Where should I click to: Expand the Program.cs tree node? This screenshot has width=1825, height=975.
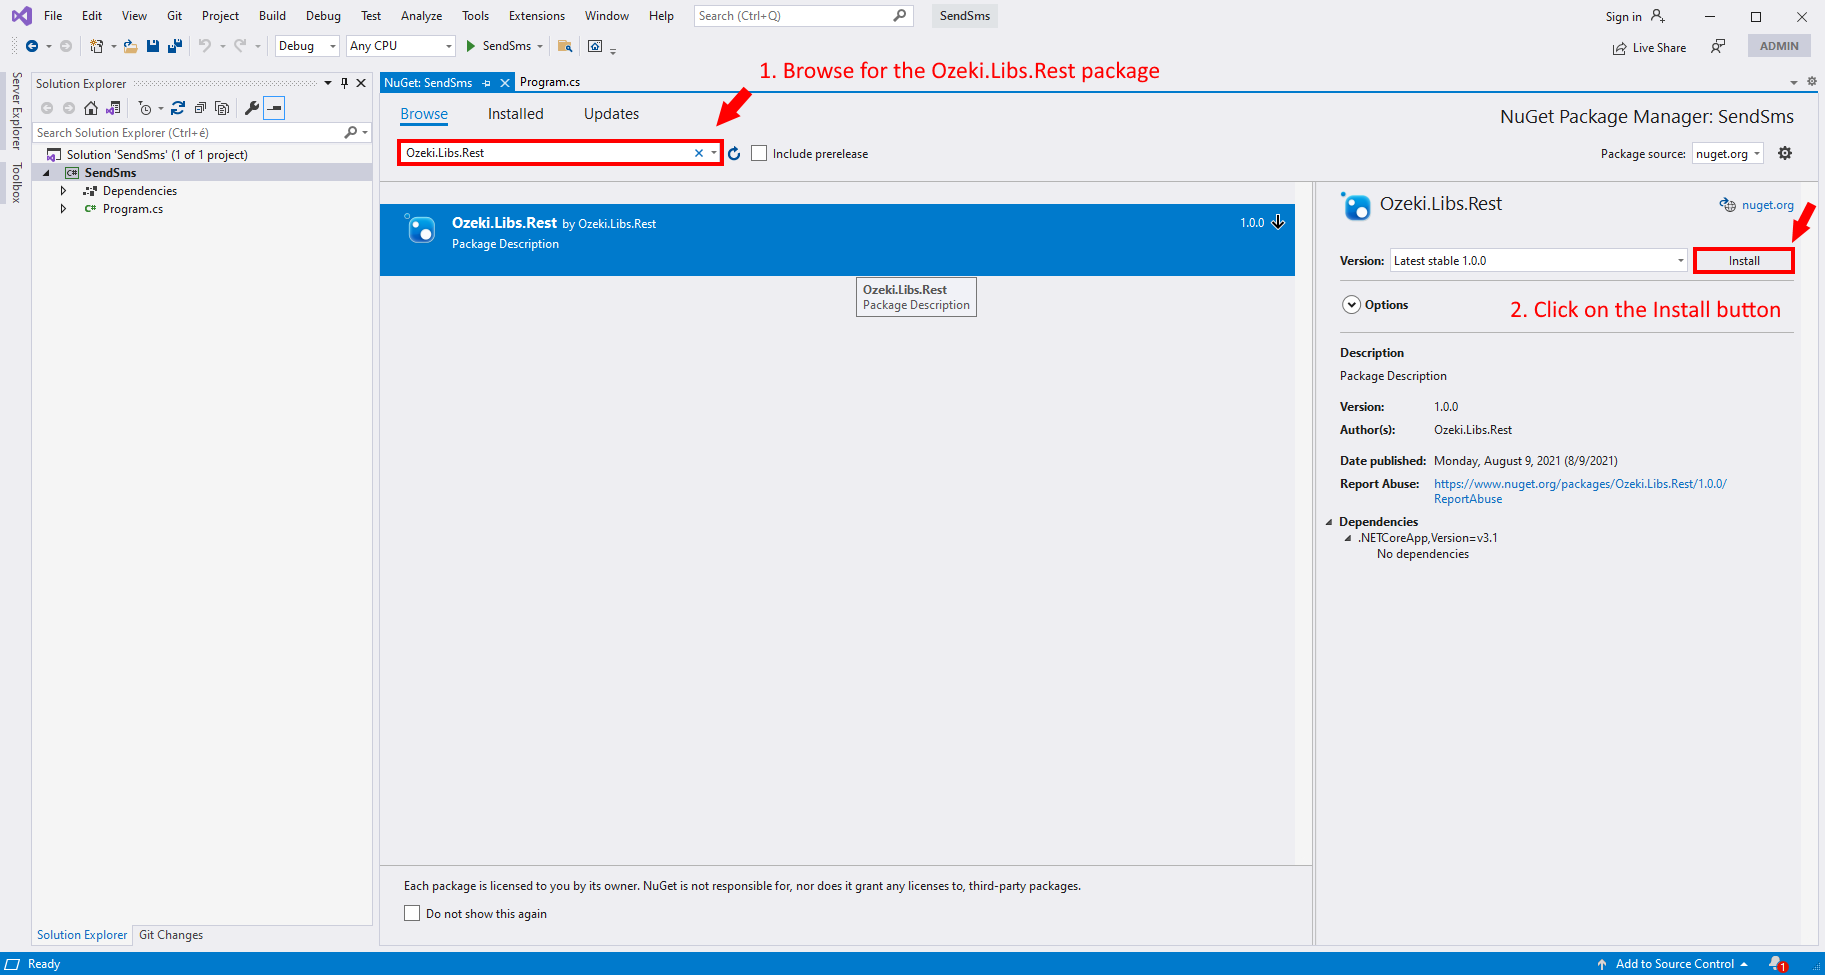coord(63,209)
